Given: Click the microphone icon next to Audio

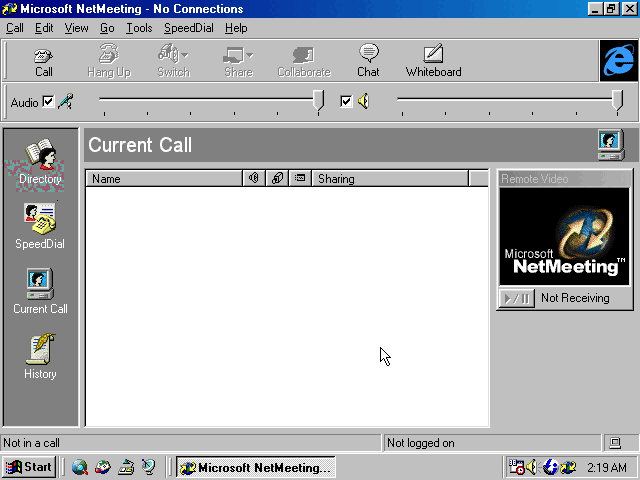Looking at the screenshot, I should point(65,101).
